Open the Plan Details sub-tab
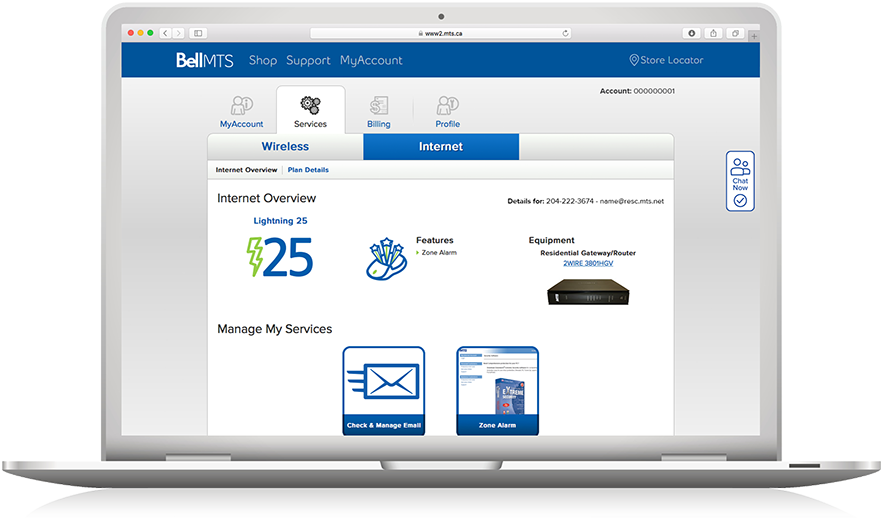The image size is (883, 520). [x=308, y=170]
